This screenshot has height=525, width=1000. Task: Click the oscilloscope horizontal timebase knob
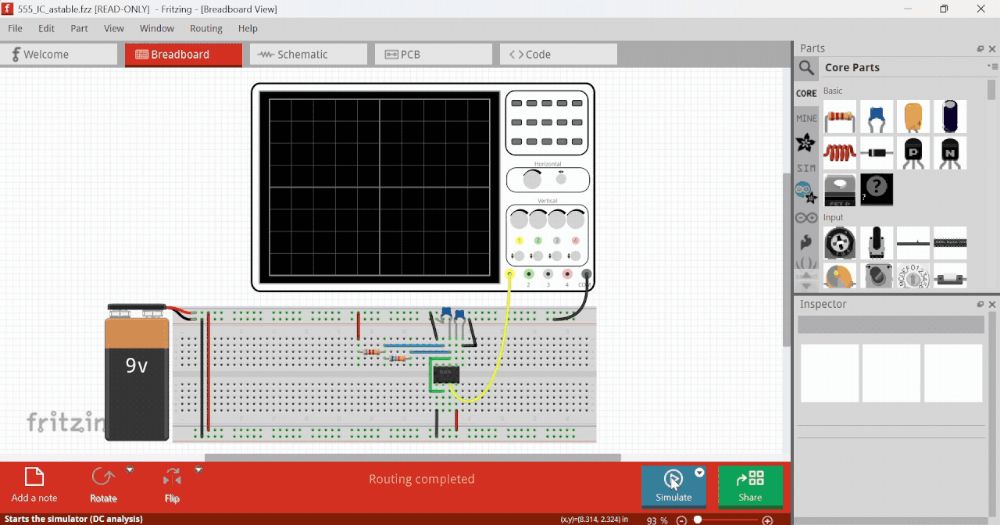(x=532, y=180)
